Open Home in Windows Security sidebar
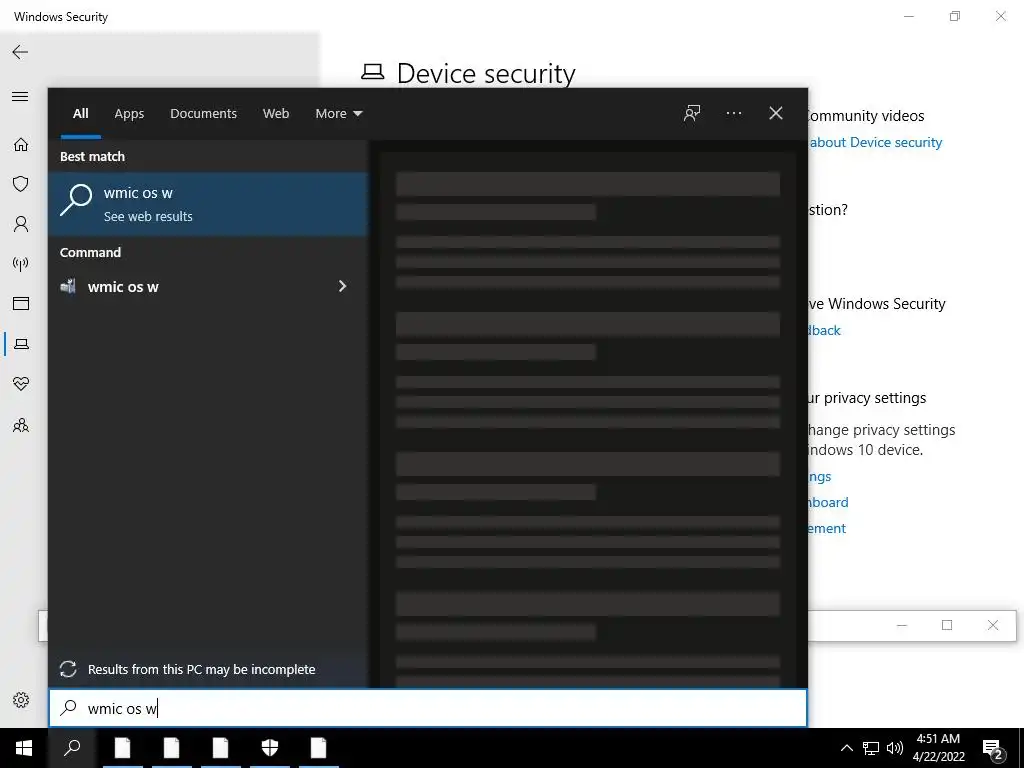Viewport: 1024px width, 768px height. (21, 144)
